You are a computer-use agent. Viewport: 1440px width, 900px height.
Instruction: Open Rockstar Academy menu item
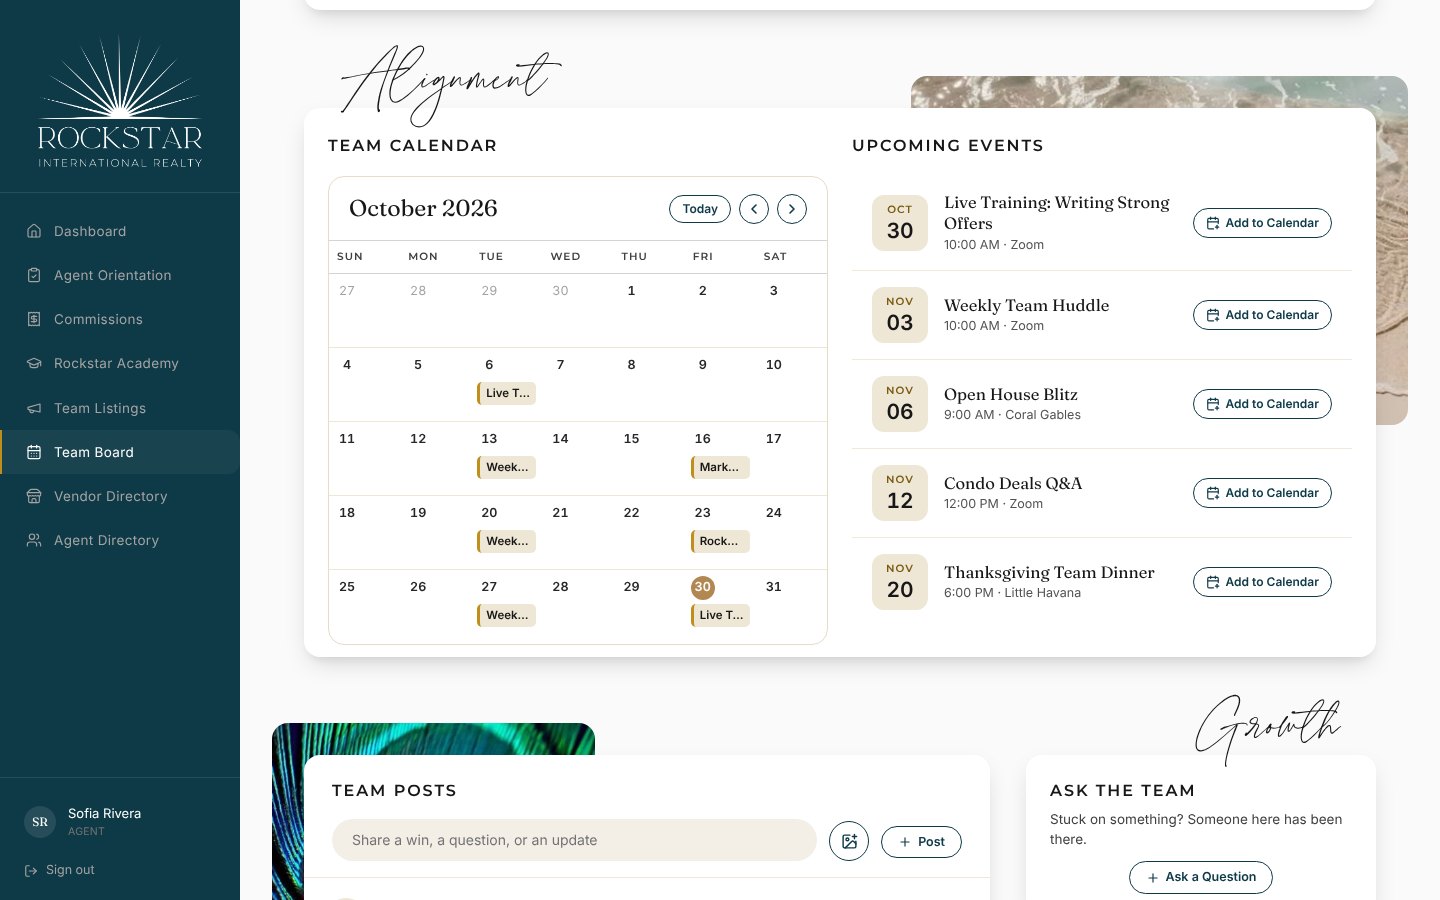[120, 363]
